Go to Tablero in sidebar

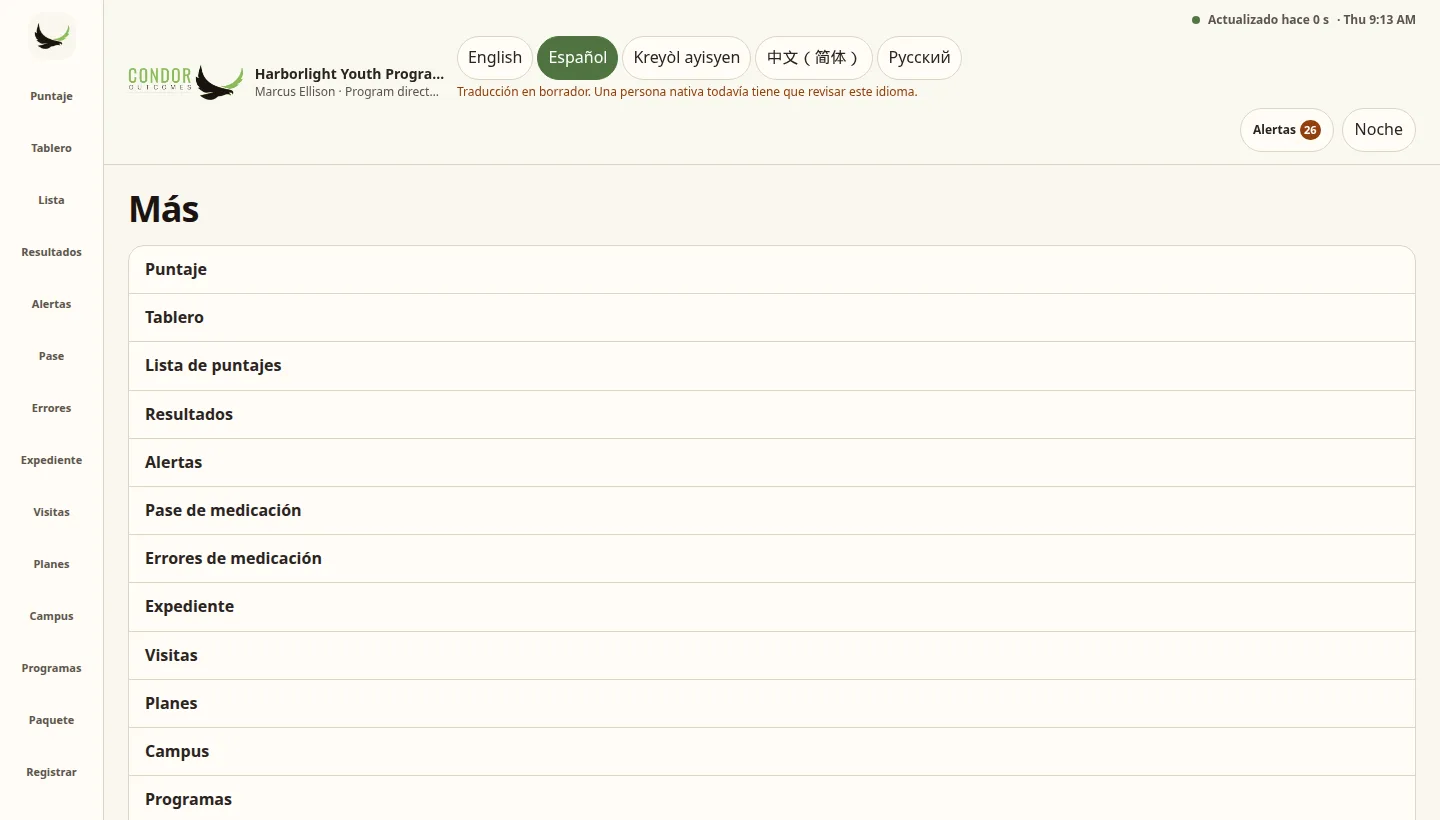(51, 148)
